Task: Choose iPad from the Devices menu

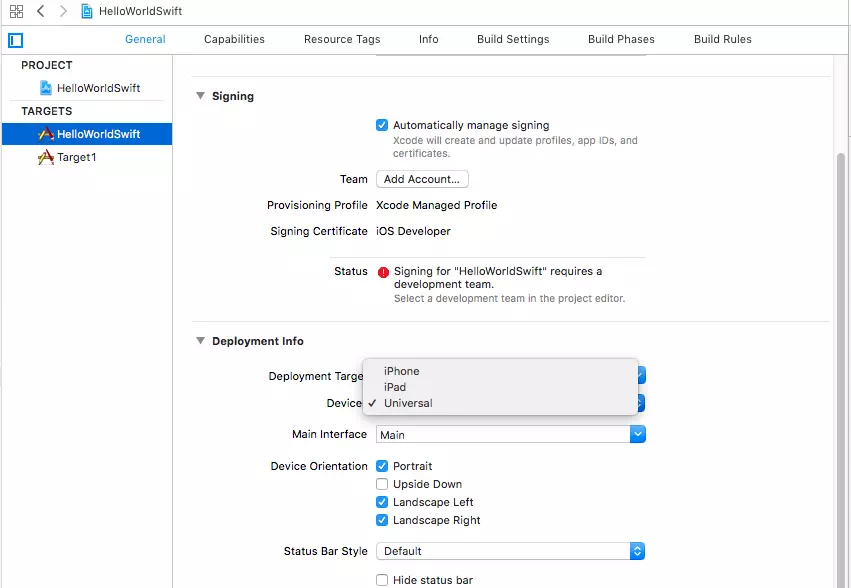Action: 500,387
